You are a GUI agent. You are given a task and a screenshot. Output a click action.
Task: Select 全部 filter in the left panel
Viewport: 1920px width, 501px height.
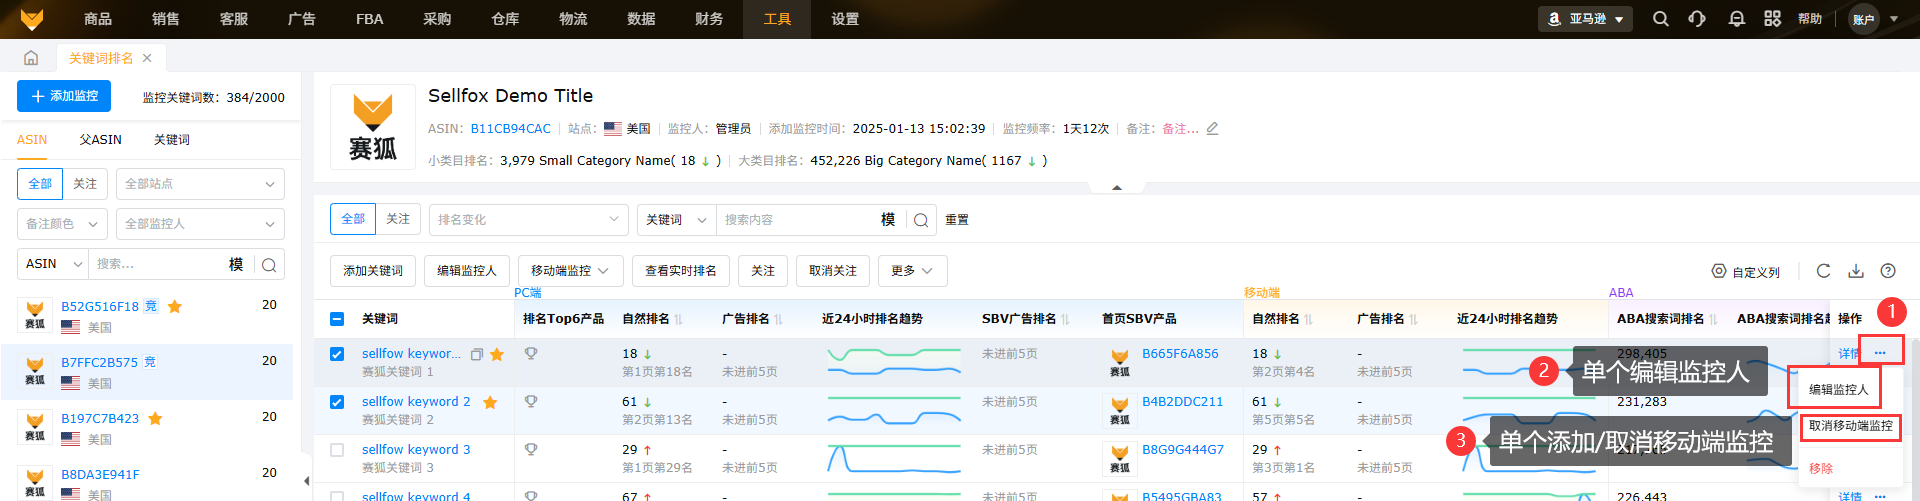(x=40, y=184)
